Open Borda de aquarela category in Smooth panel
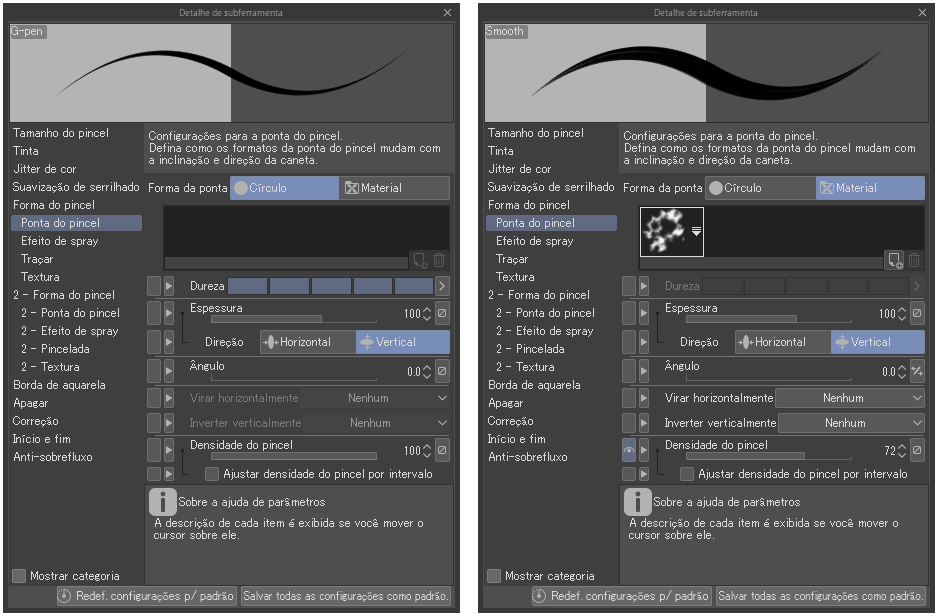 534,385
